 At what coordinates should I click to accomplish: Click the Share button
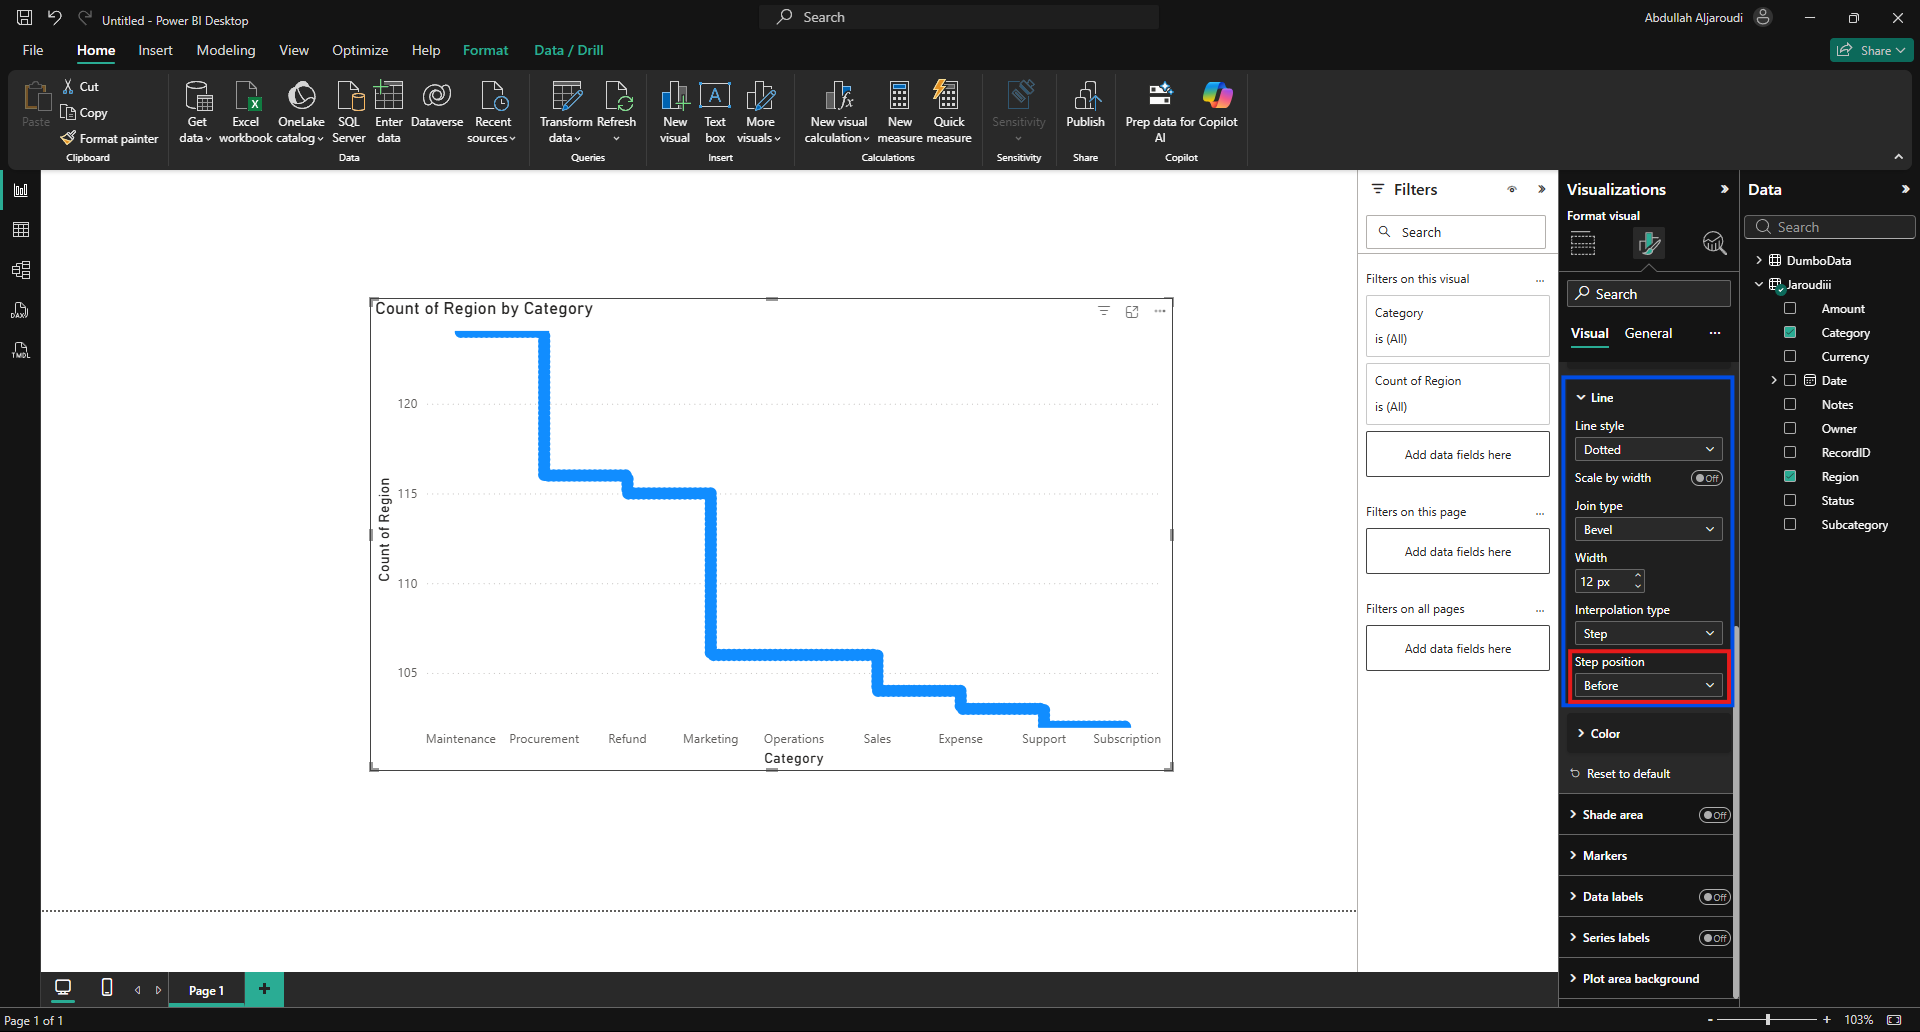click(x=1871, y=50)
